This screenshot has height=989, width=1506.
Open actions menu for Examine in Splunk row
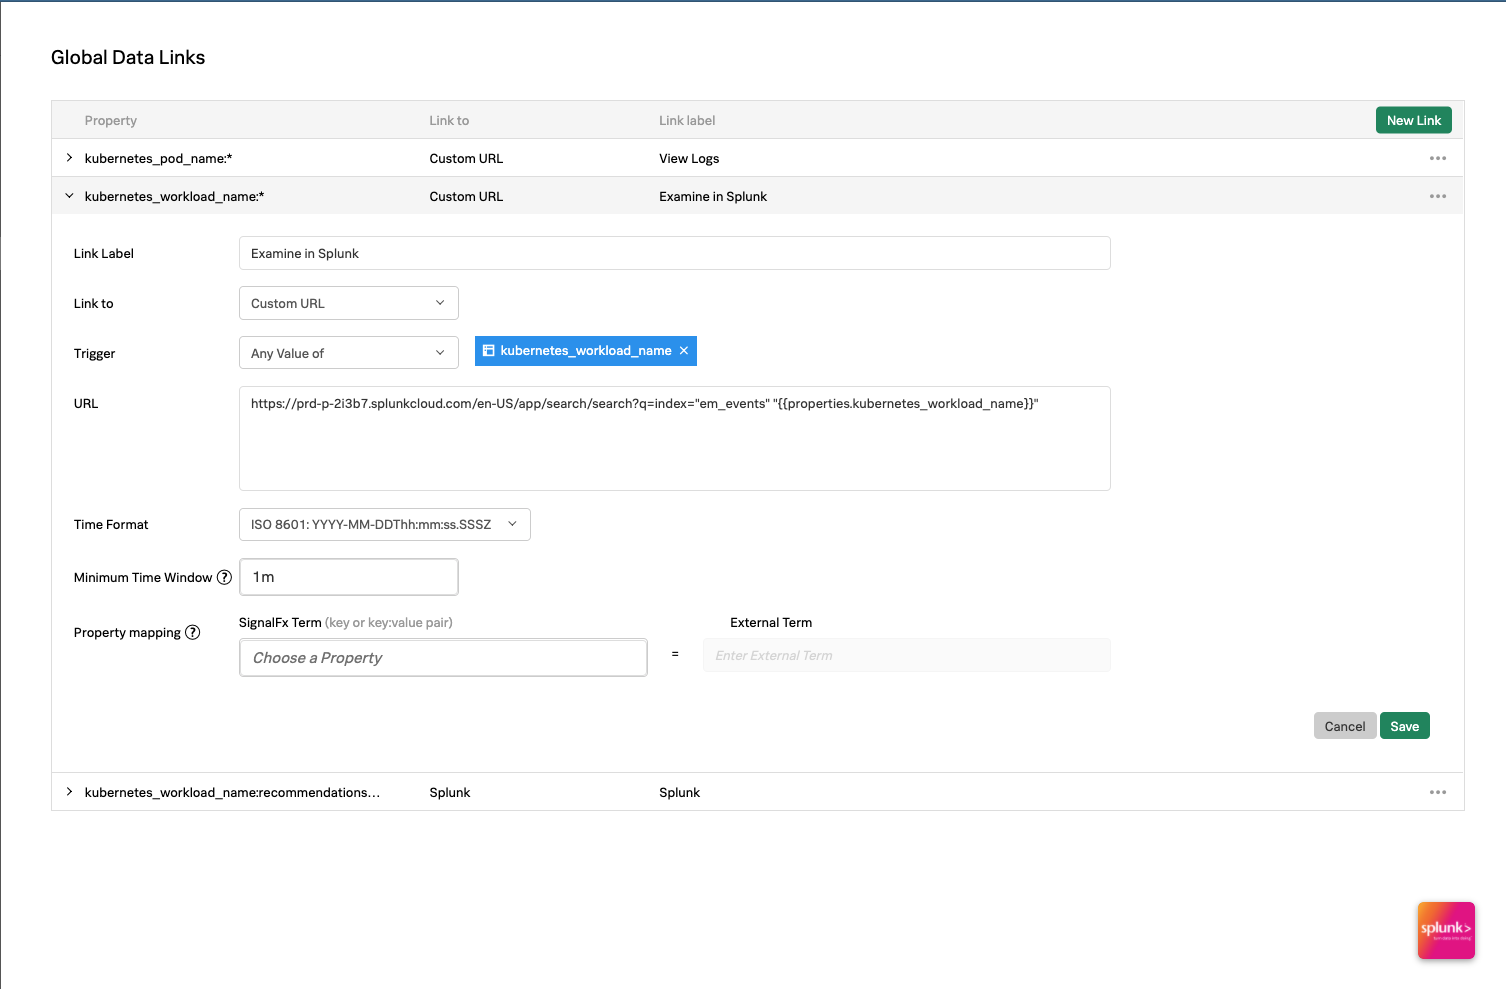pos(1437,196)
